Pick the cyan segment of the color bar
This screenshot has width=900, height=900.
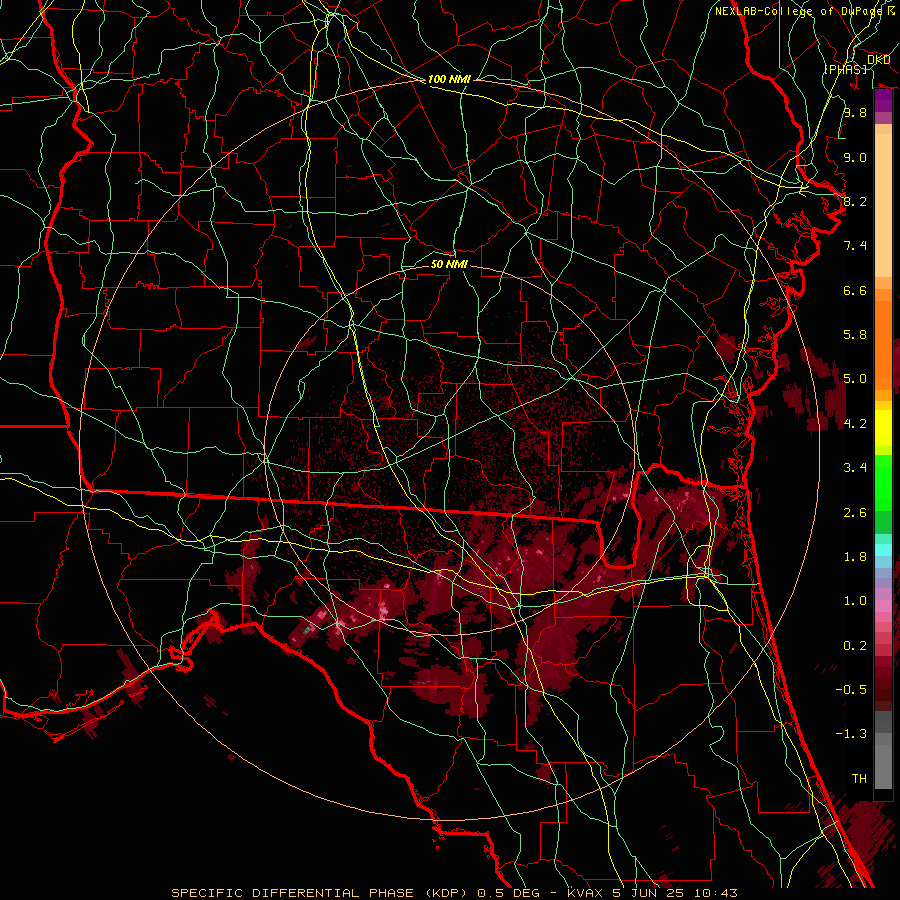883,550
